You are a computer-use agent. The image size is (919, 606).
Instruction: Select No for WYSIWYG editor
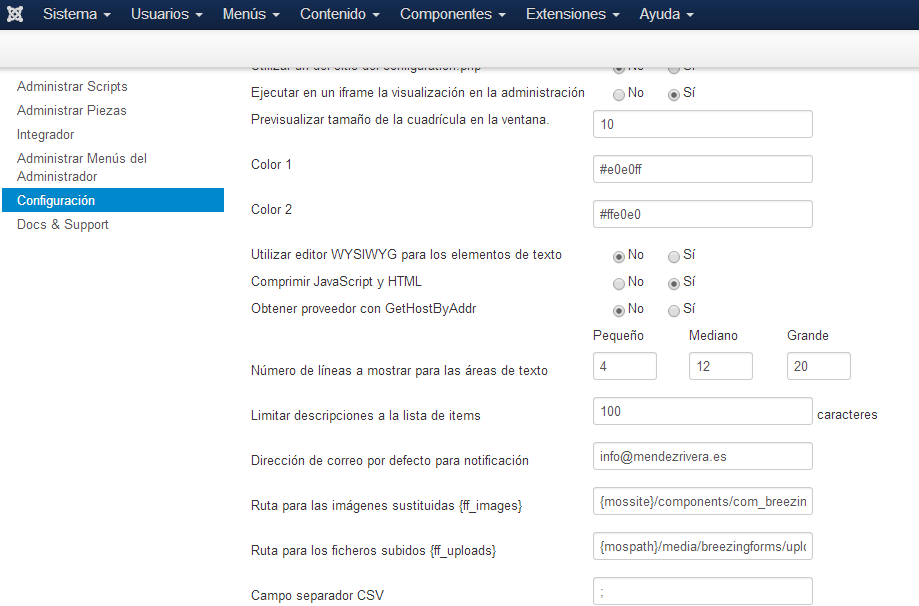point(618,256)
